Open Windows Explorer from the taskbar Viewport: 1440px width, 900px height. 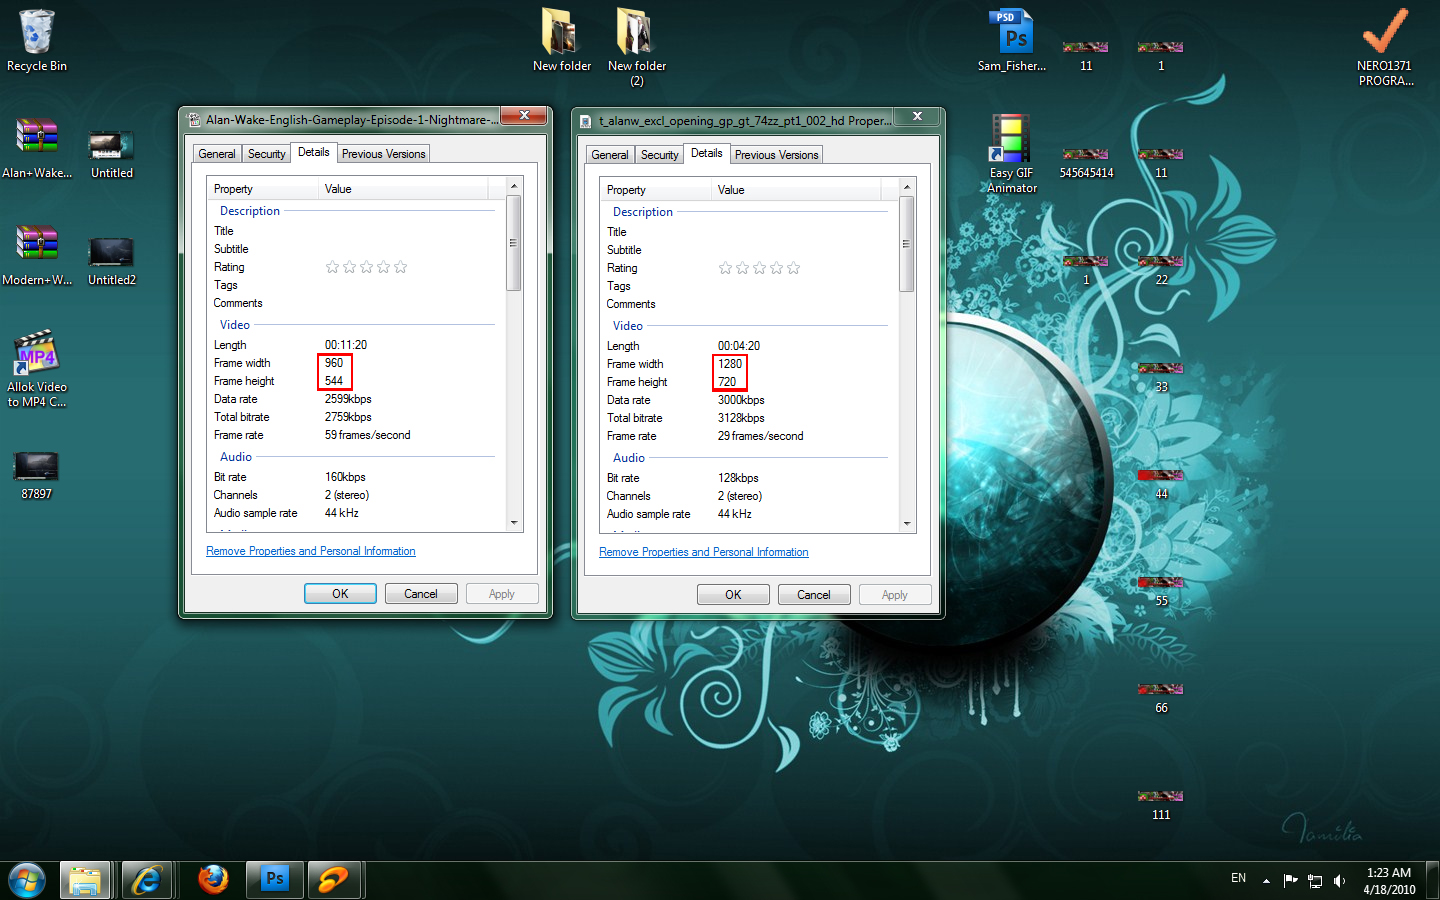click(85, 880)
